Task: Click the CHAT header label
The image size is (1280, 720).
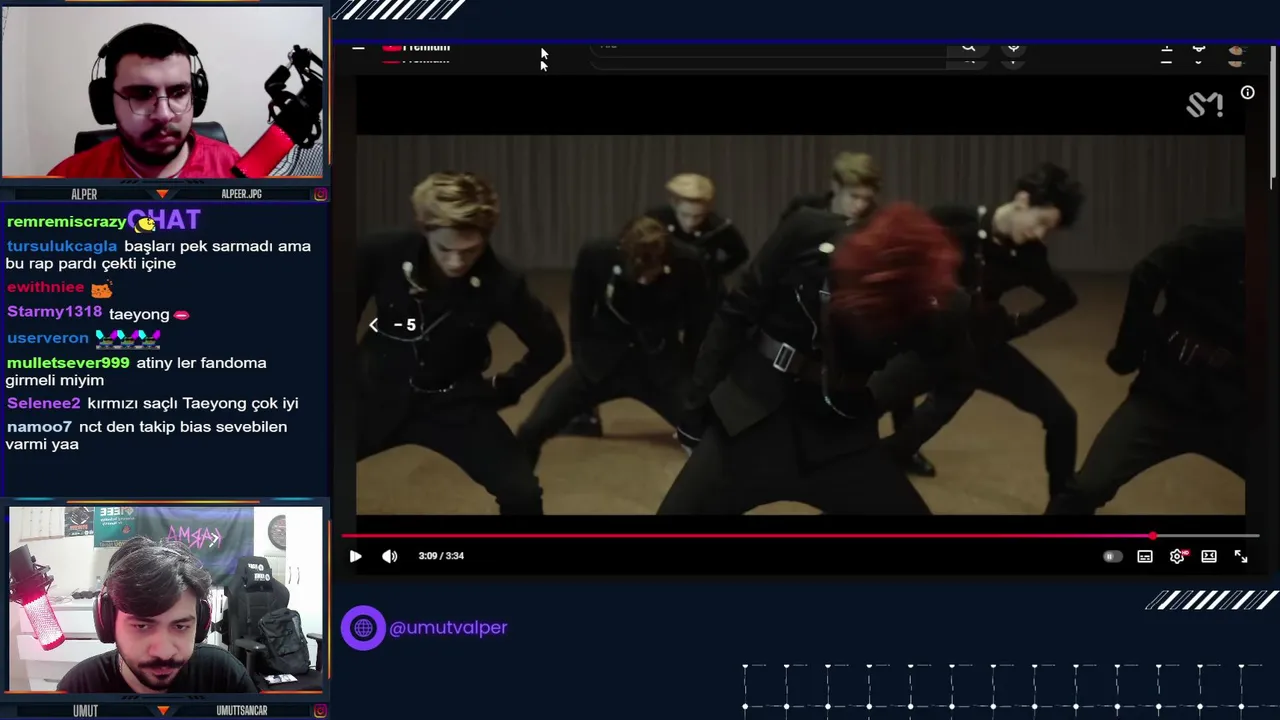Action: click(164, 220)
